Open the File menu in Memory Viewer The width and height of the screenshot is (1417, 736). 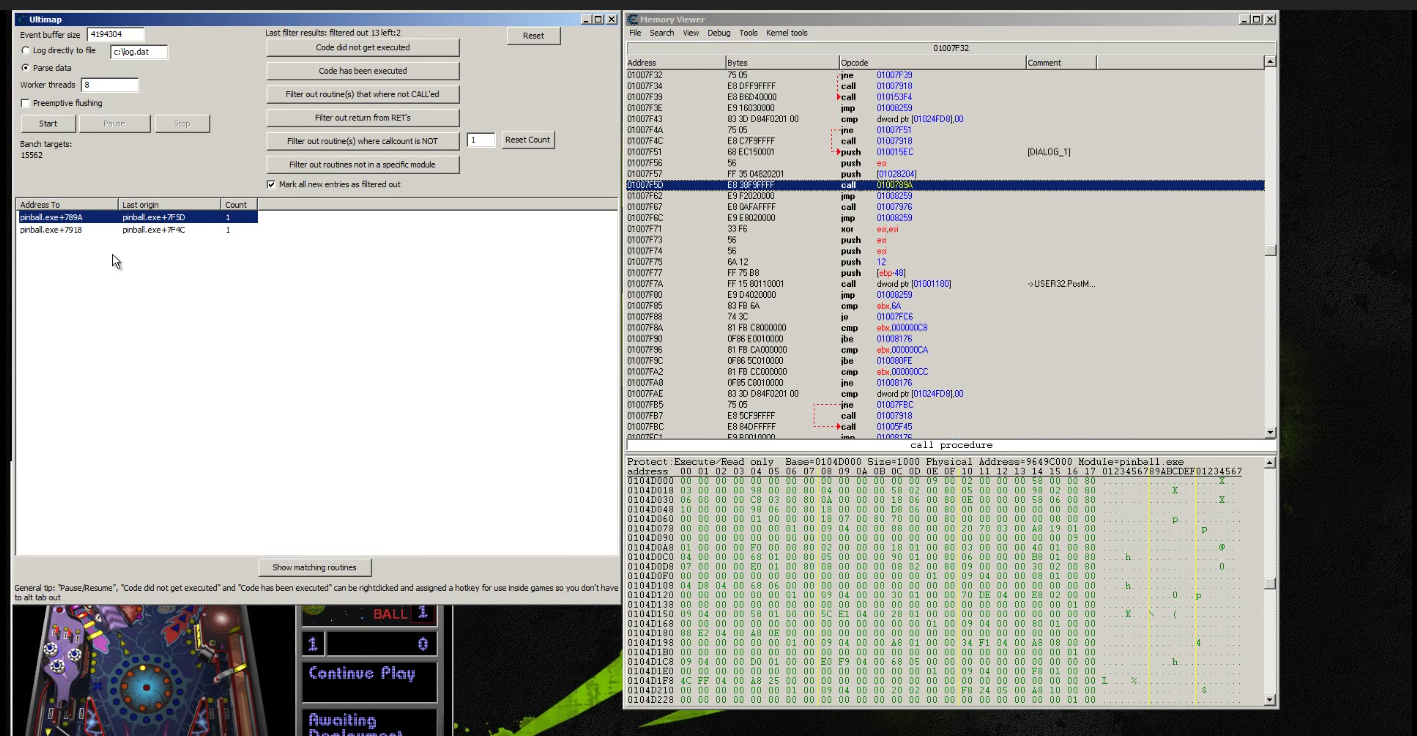coord(635,33)
